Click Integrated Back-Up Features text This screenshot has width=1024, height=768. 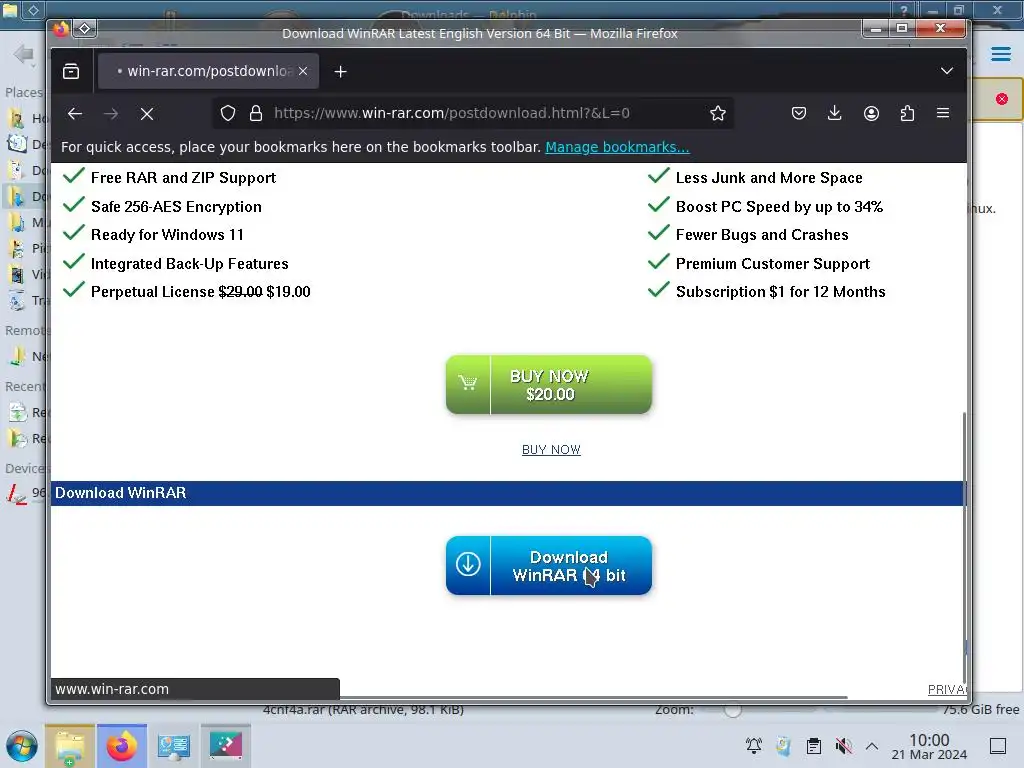click(x=189, y=264)
